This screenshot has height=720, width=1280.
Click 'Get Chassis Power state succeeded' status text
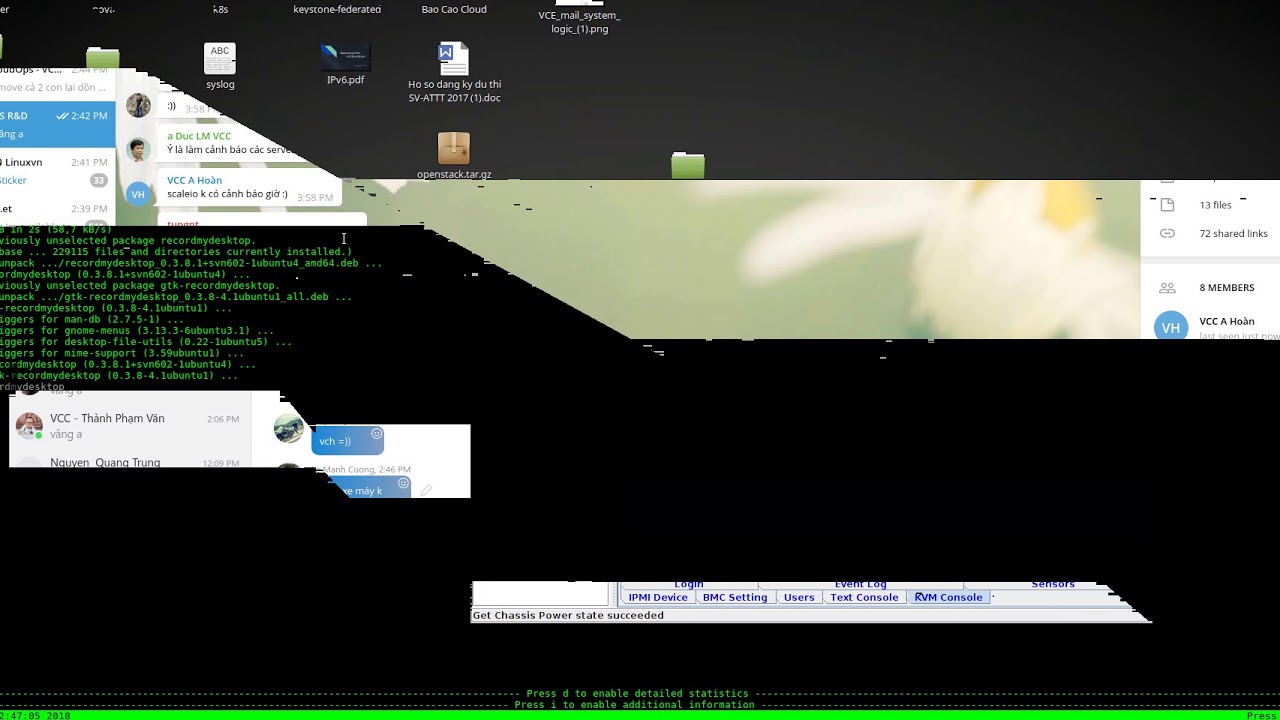coord(568,615)
